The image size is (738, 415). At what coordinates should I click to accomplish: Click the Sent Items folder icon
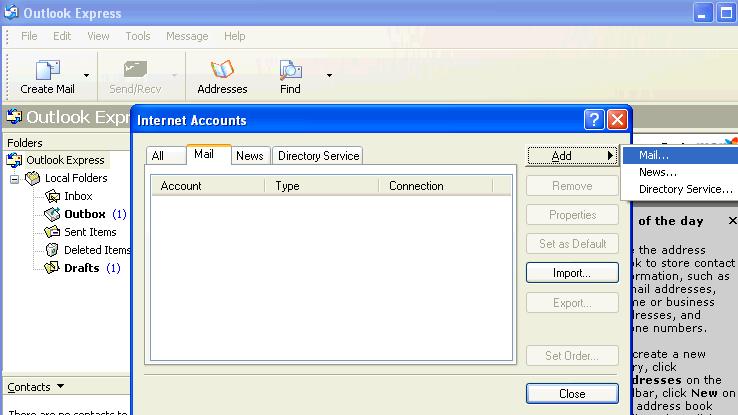tap(52, 232)
